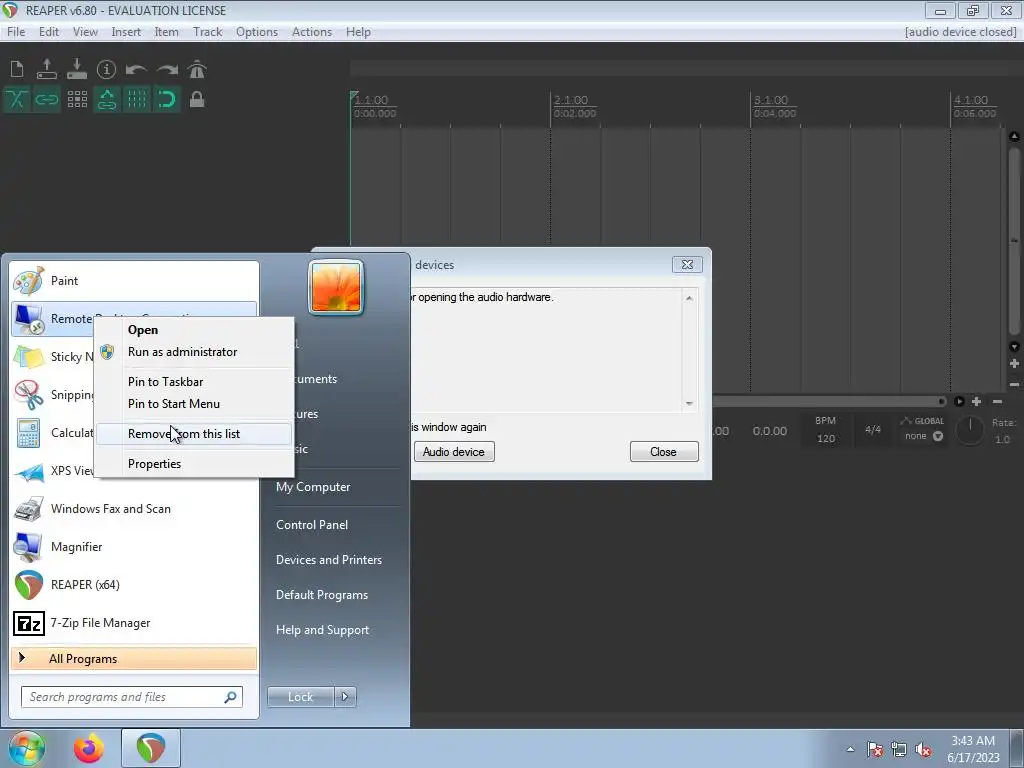Open Control Panel link

[x=312, y=525]
